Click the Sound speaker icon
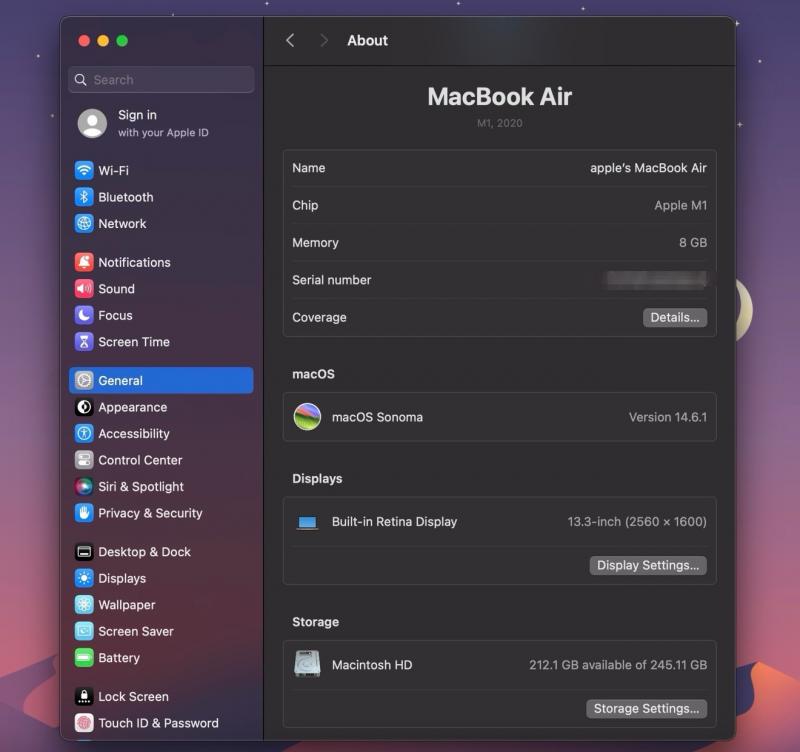This screenshot has height=752, width=800. (x=84, y=289)
